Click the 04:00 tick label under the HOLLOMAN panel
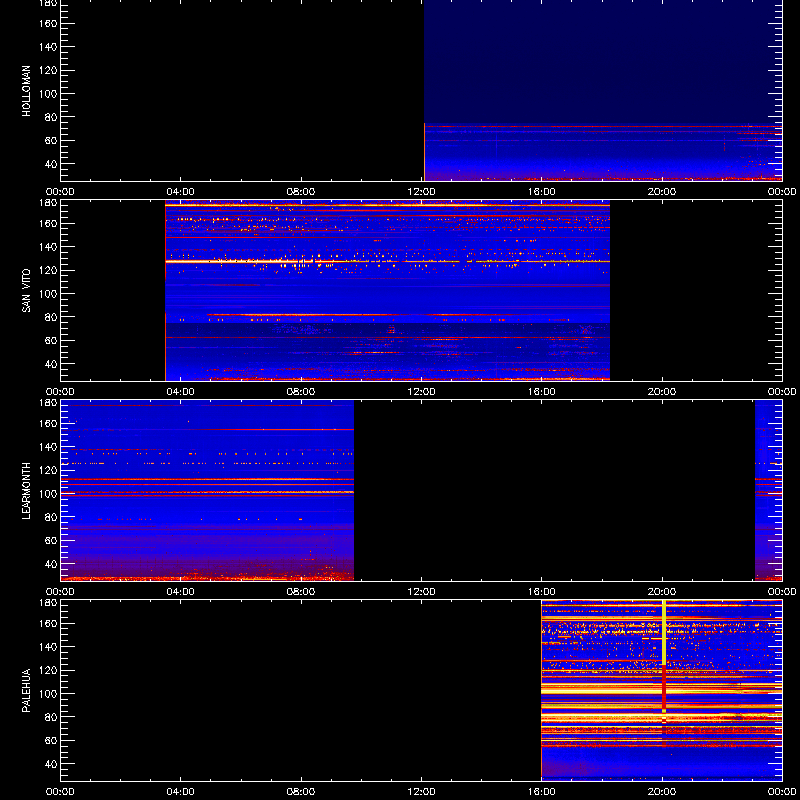This screenshot has width=800, height=800. [x=181, y=192]
